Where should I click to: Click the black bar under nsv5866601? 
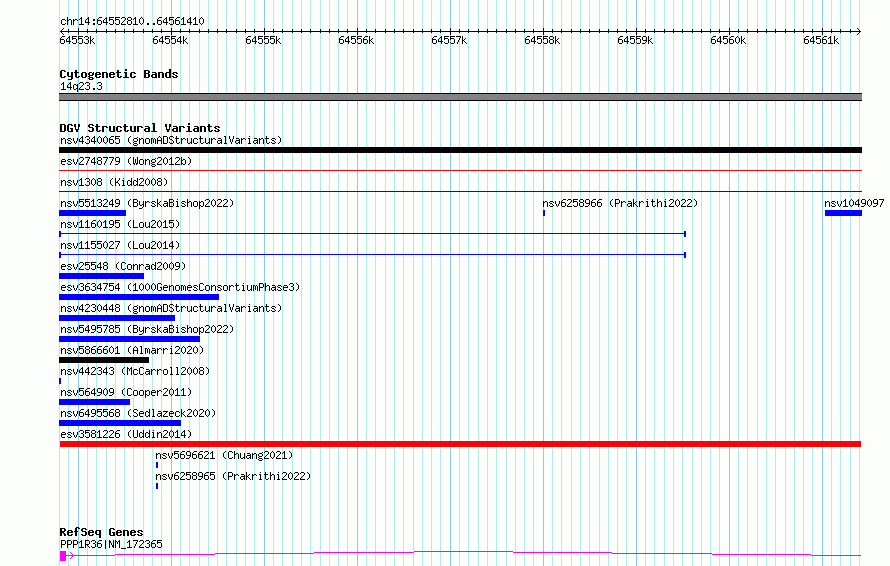click(104, 360)
